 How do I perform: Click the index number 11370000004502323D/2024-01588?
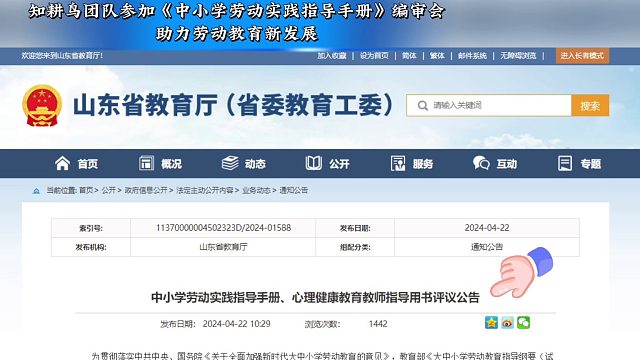223,228
